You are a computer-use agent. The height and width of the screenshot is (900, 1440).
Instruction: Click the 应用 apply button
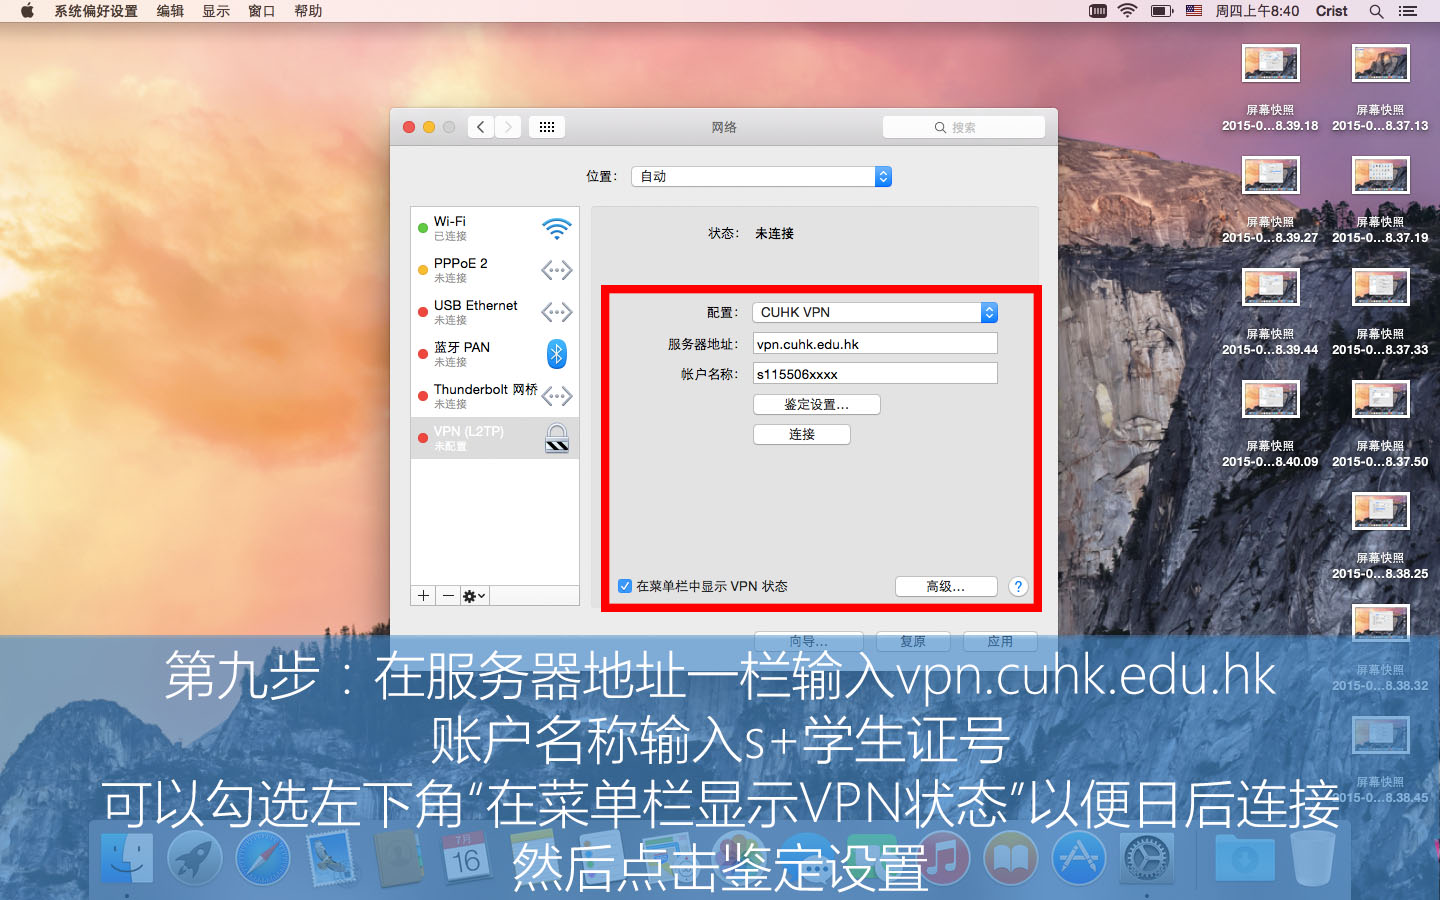pos(1000,641)
